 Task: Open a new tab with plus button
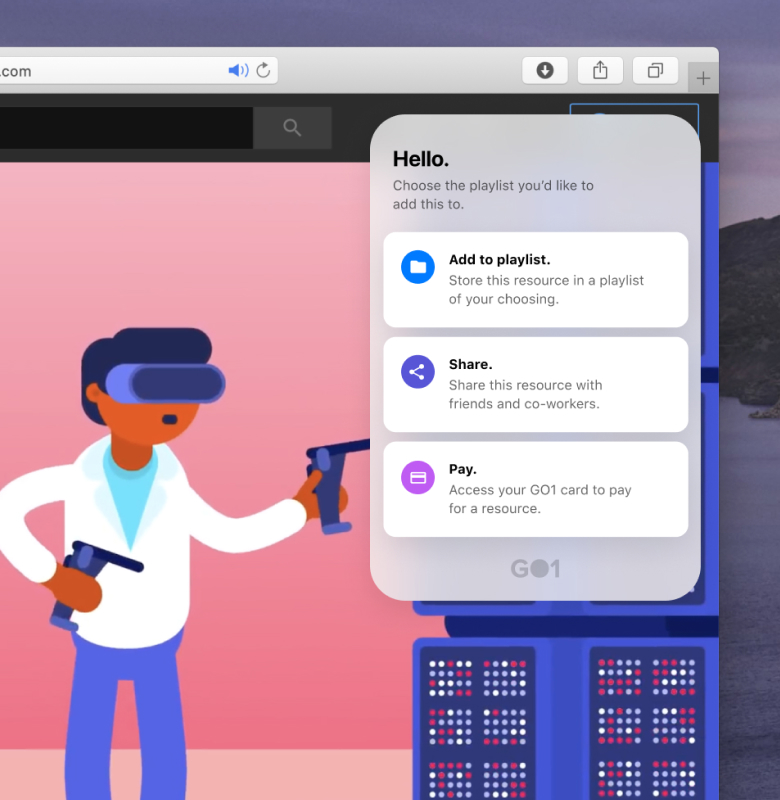703,78
